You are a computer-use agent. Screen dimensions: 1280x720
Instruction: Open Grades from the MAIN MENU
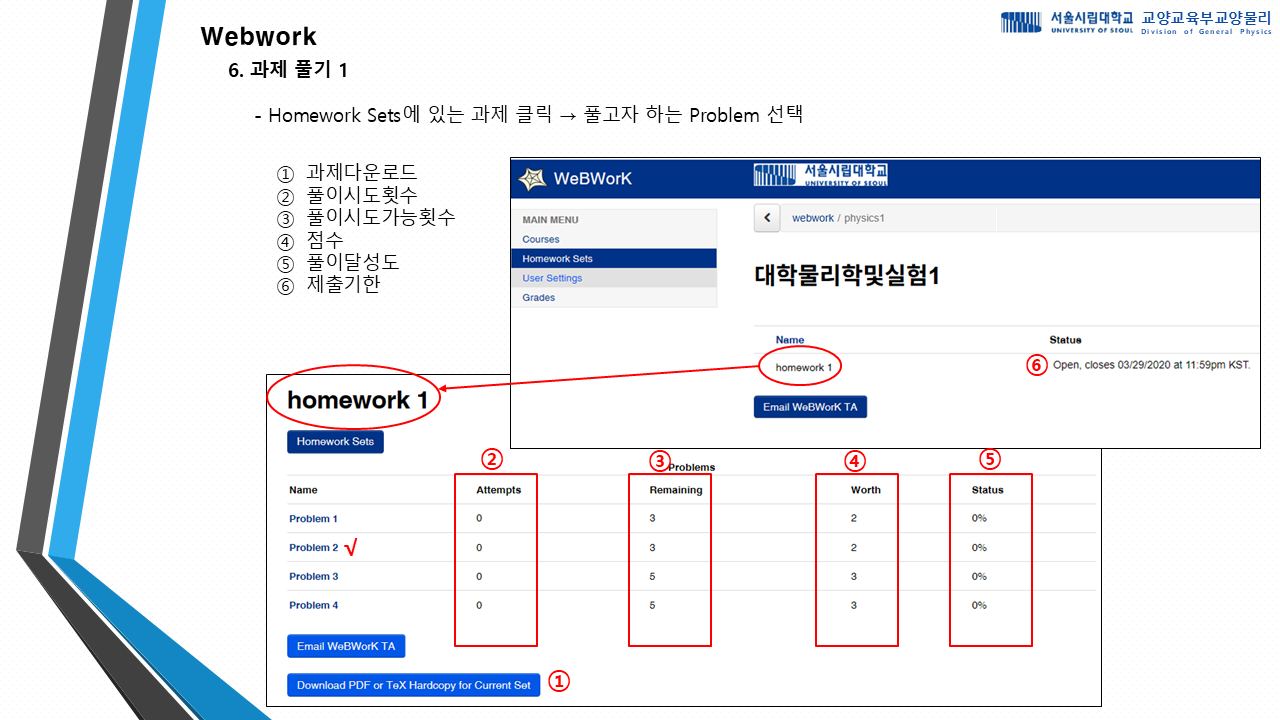pyautogui.click(x=538, y=297)
